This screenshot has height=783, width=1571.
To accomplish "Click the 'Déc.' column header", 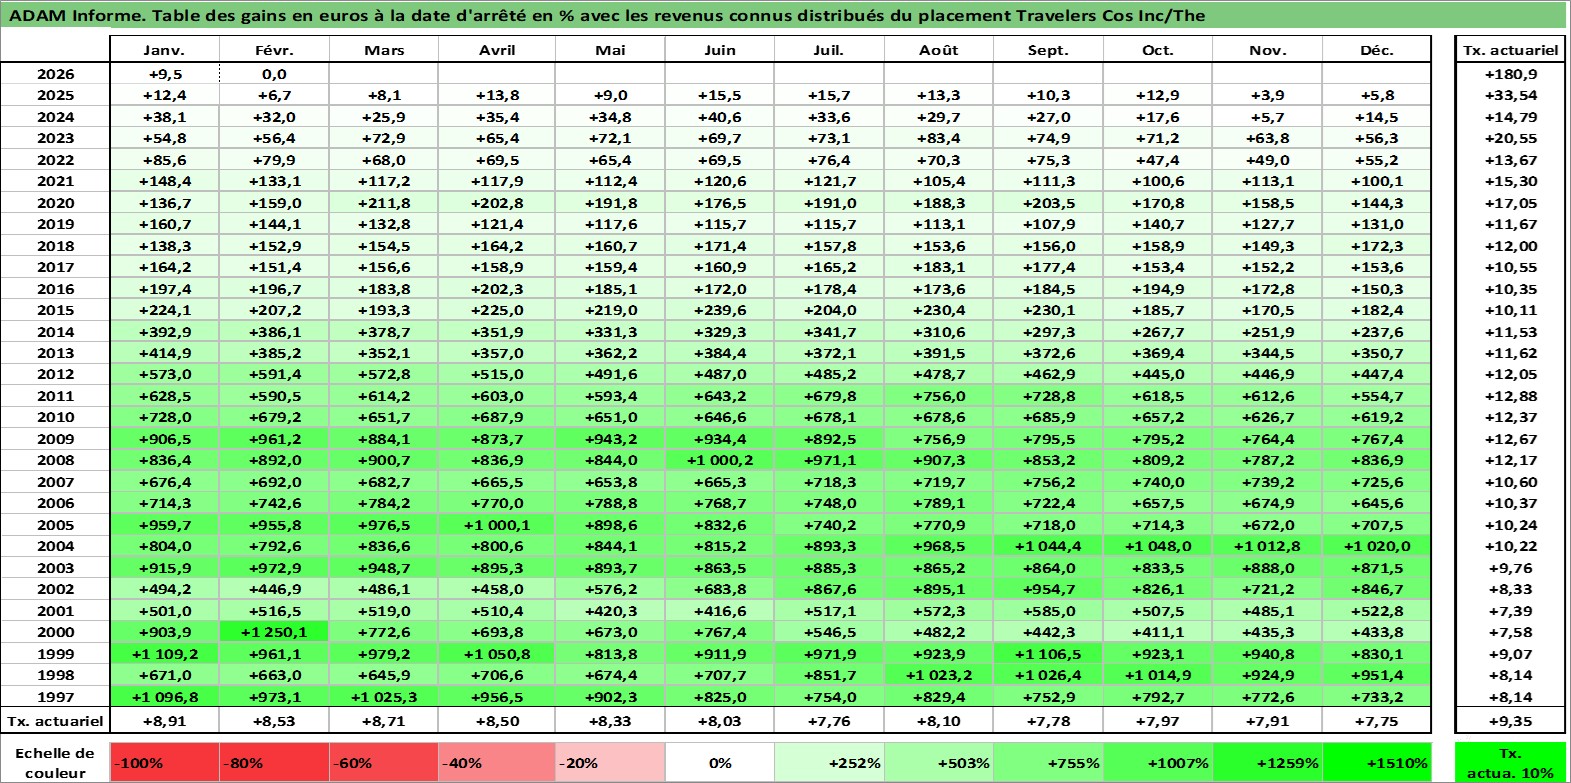I will [x=1377, y=50].
